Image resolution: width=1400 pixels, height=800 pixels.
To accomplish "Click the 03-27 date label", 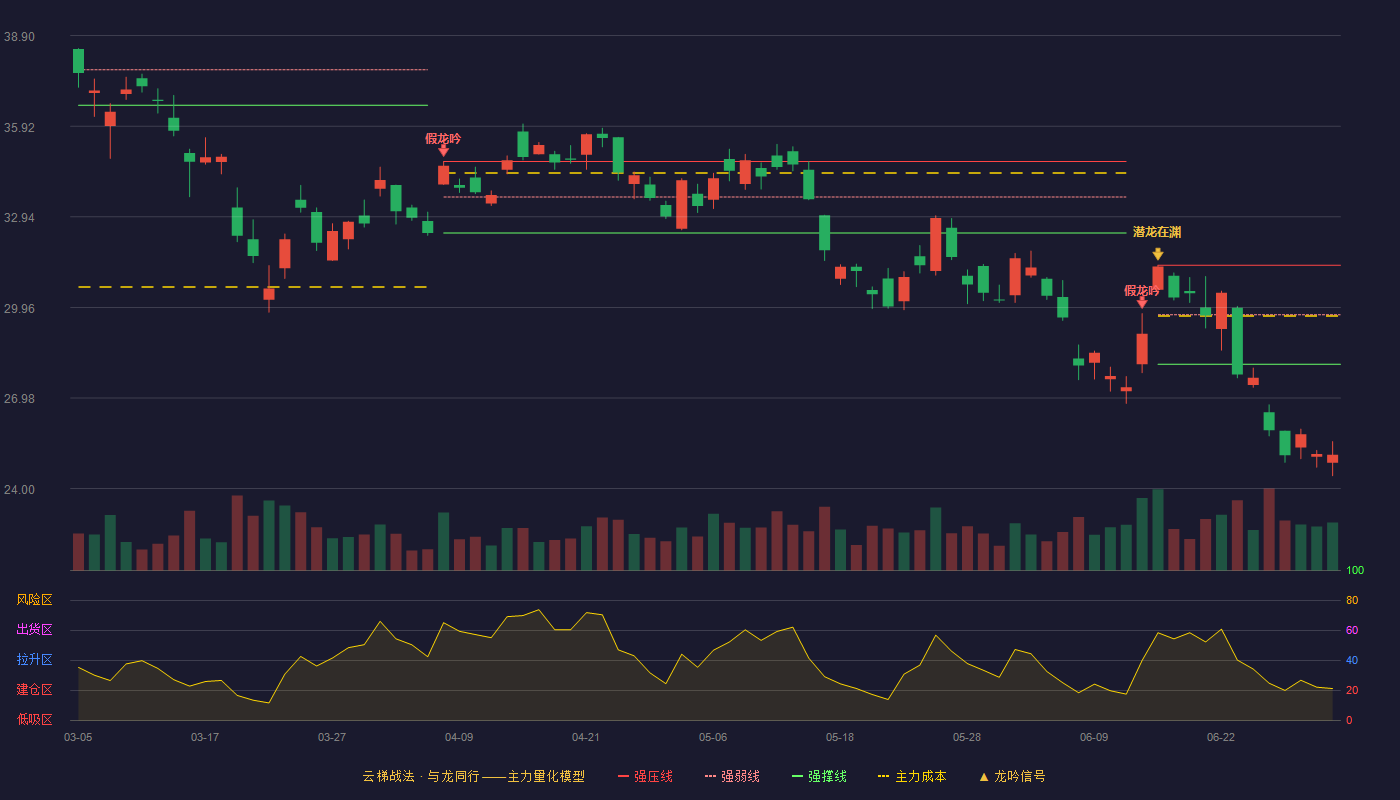I will pos(332,737).
